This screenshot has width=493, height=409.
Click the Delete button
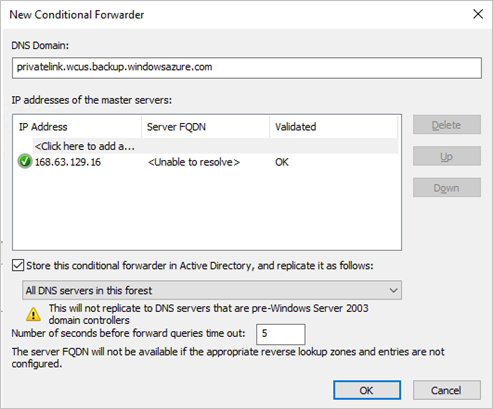[x=447, y=125]
